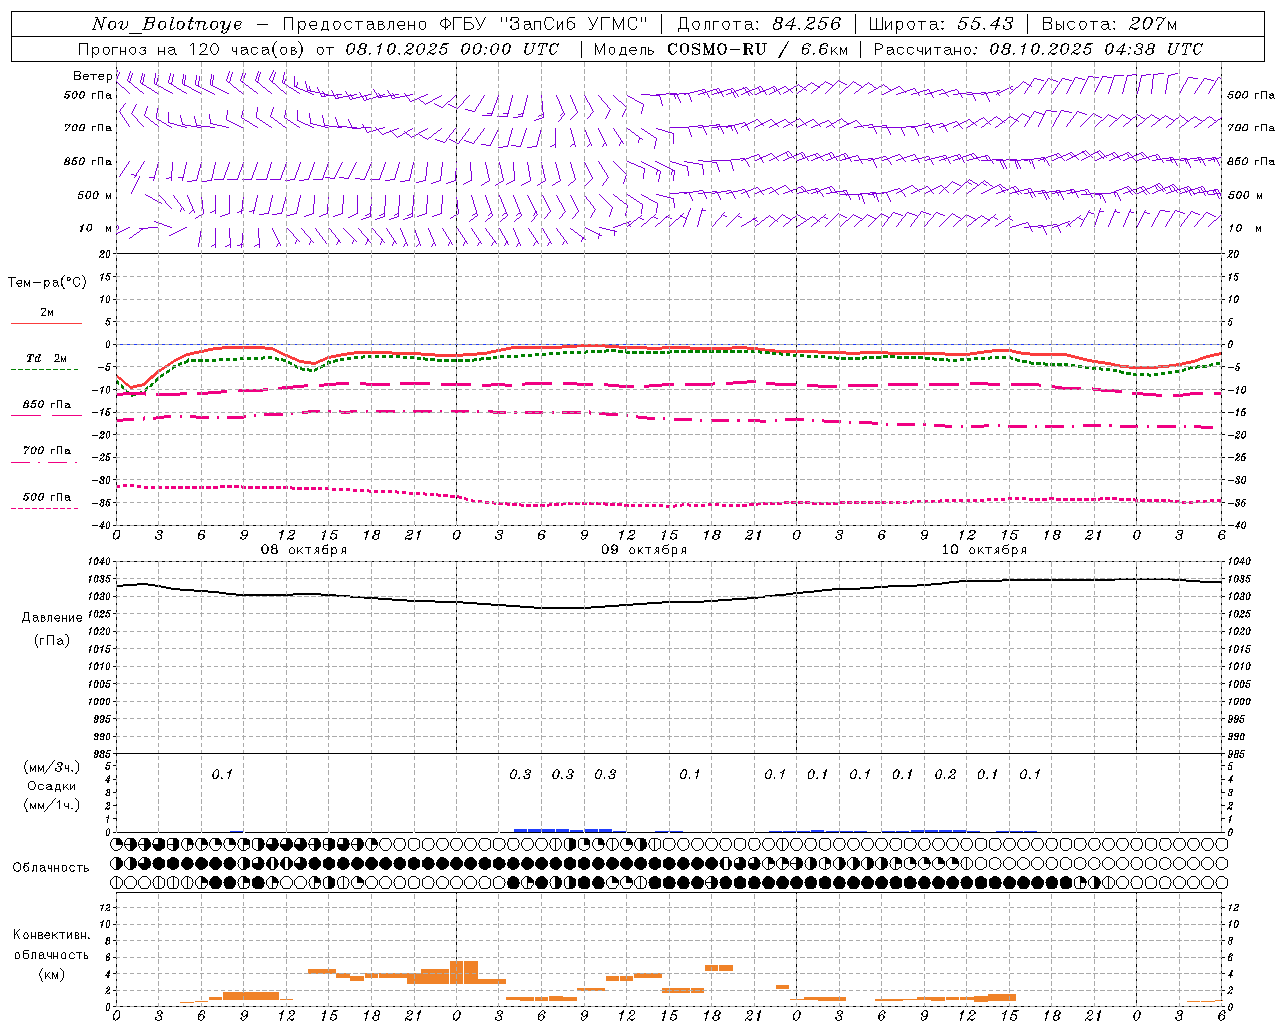Click the 'Осадки' precipitation label
The height and width of the screenshot is (1024, 1280).
coord(52,786)
